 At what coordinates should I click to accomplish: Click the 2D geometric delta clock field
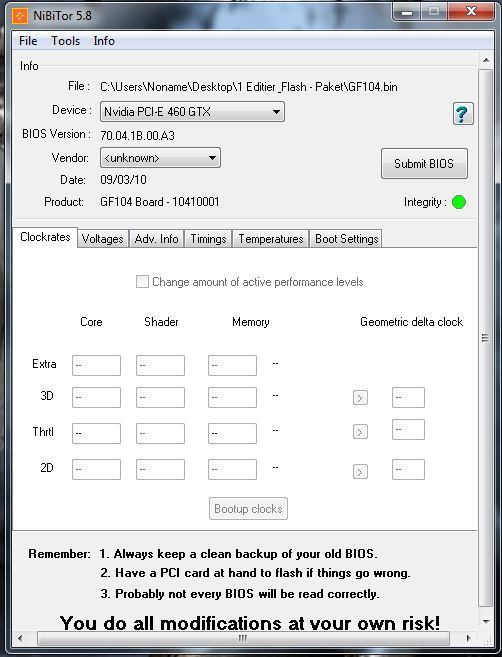point(408,469)
